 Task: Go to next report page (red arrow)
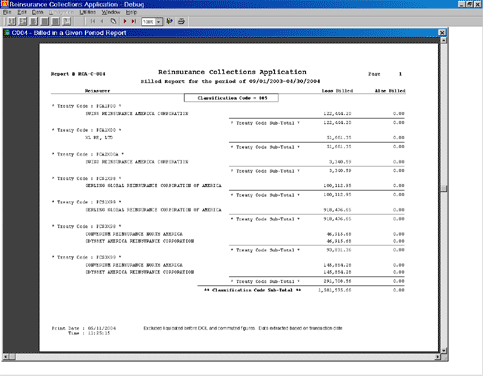pyautogui.click(x=125, y=21)
